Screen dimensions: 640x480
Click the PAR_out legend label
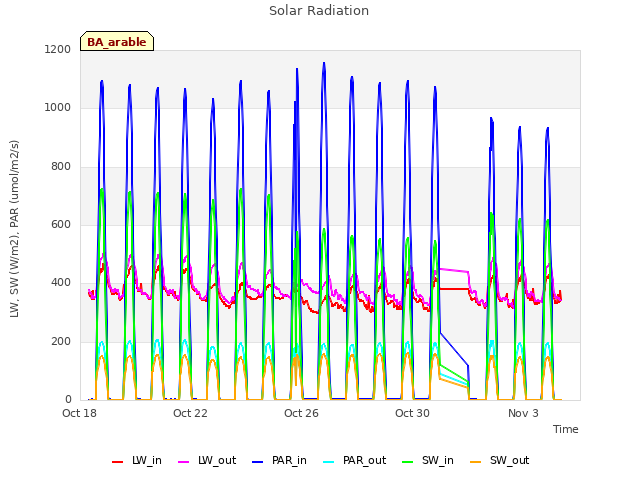pyautogui.click(x=364, y=461)
